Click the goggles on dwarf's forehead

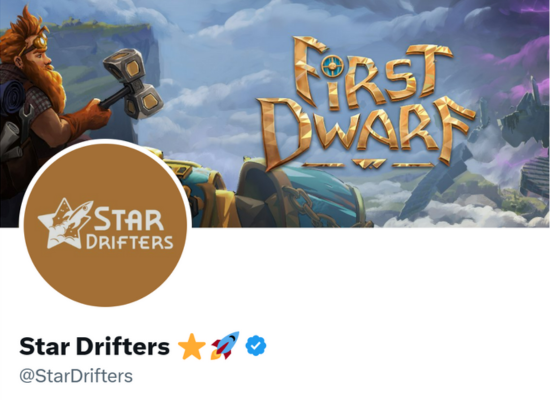point(38,41)
